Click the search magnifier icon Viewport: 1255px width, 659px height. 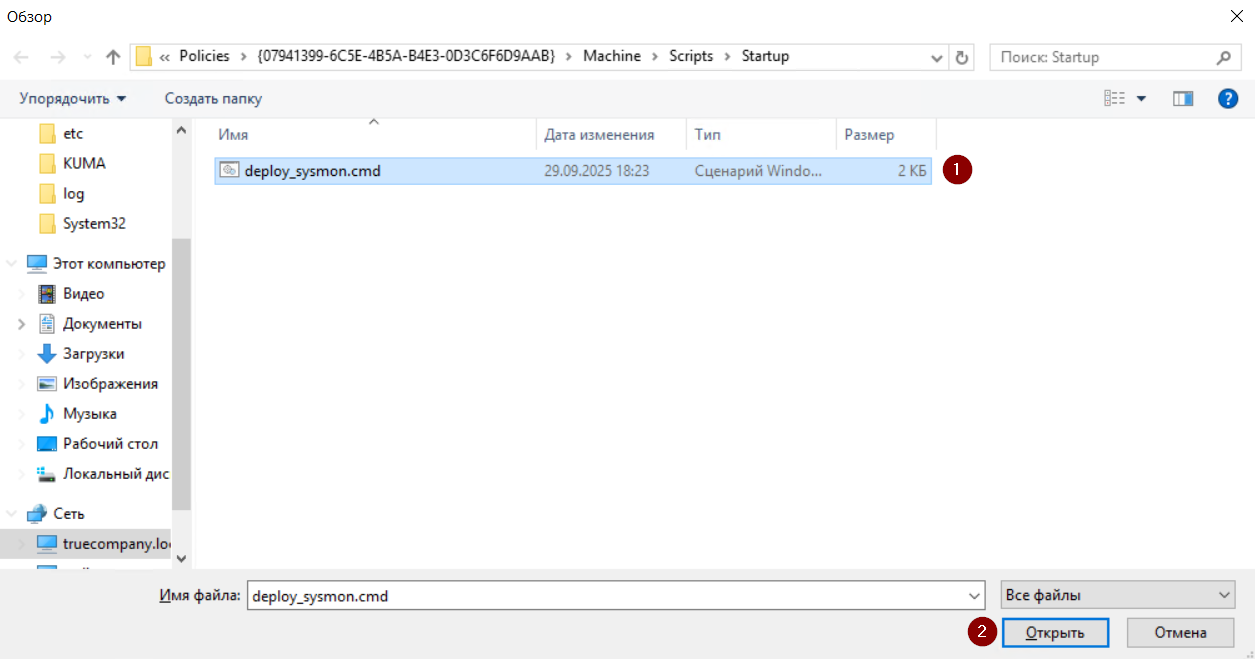1223,57
